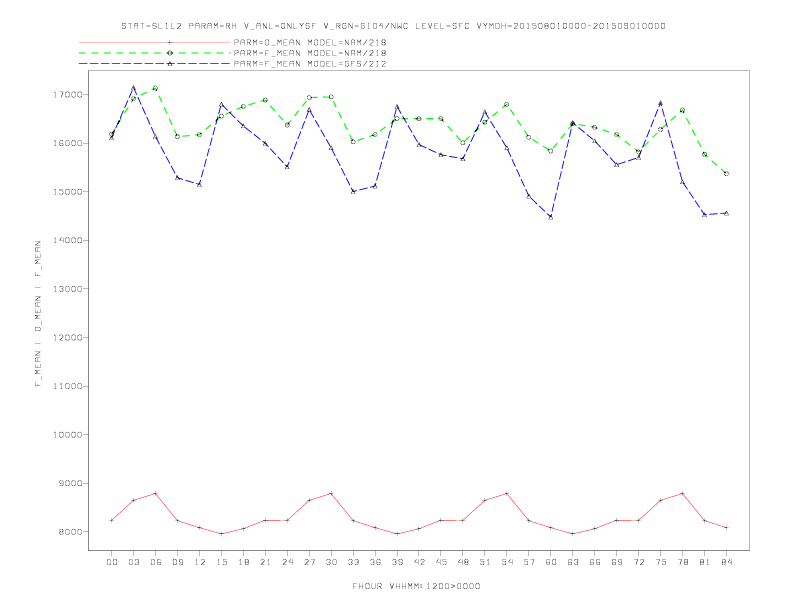
Task: Click the x-axis tick label 69
Action: pyautogui.click(x=617, y=562)
